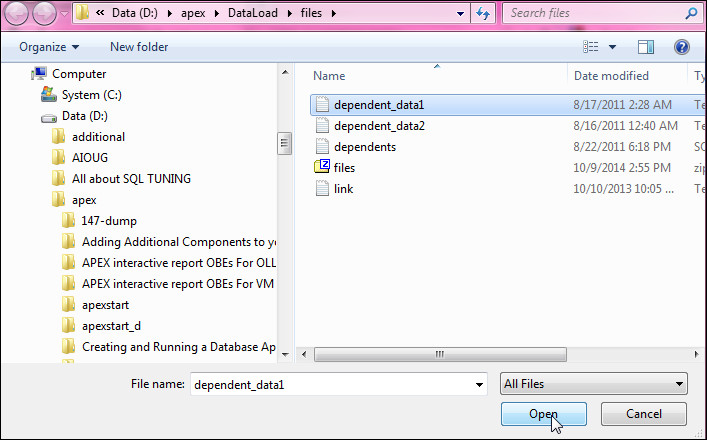Sort by the Name column header
The width and height of the screenshot is (707, 440).
click(329, 76)
